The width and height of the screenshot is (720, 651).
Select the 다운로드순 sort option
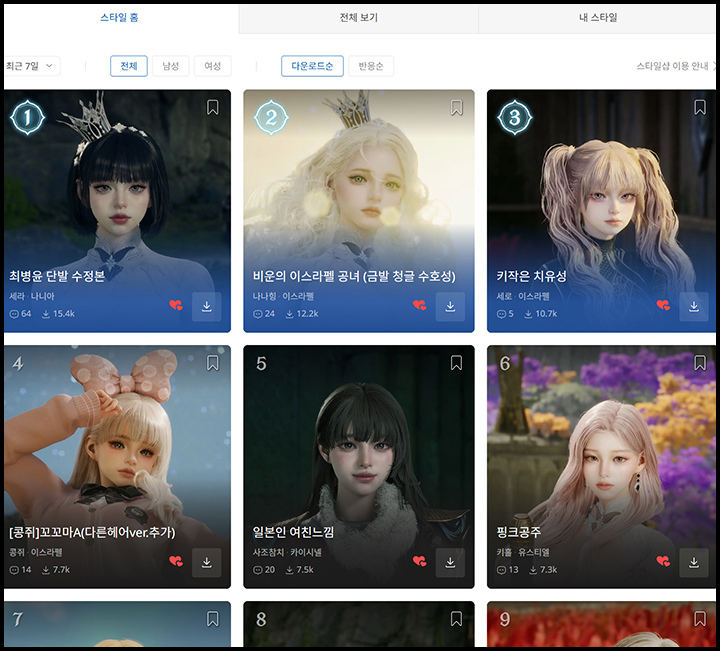tap(312, 66)
